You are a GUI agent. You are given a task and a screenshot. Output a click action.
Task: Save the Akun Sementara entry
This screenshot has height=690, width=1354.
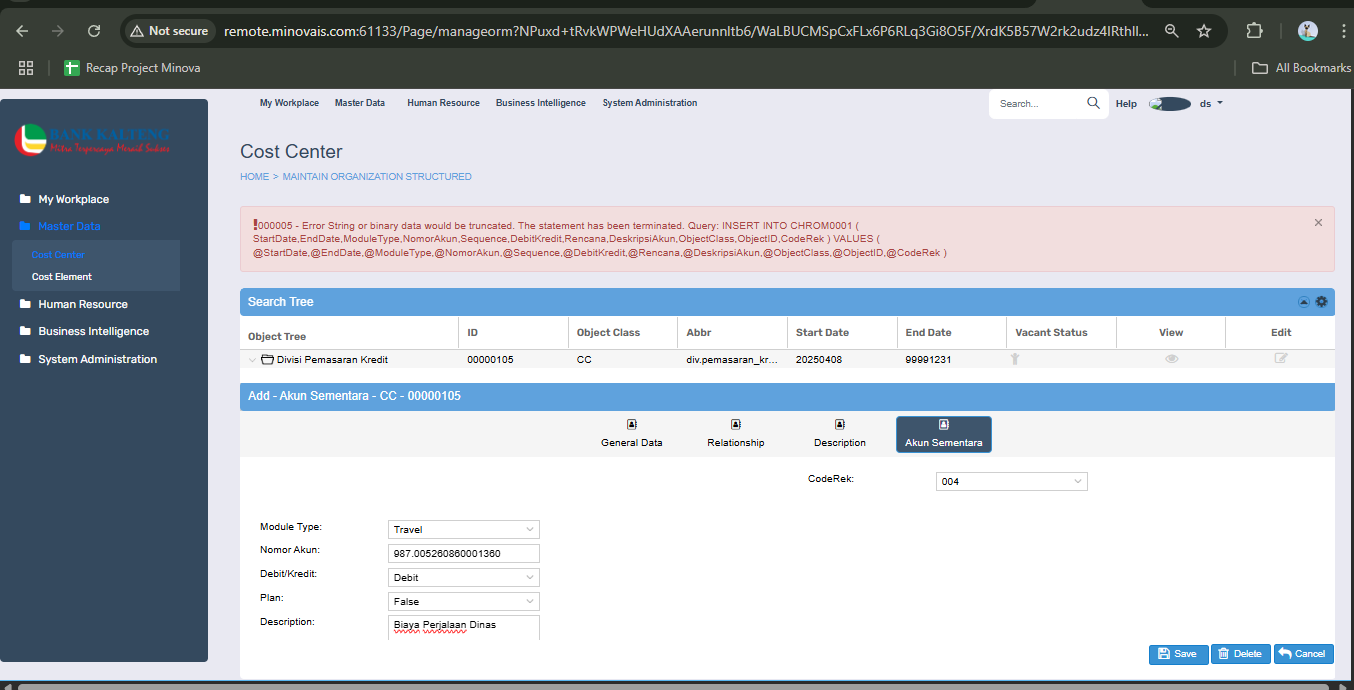(x=1178, y=654)
